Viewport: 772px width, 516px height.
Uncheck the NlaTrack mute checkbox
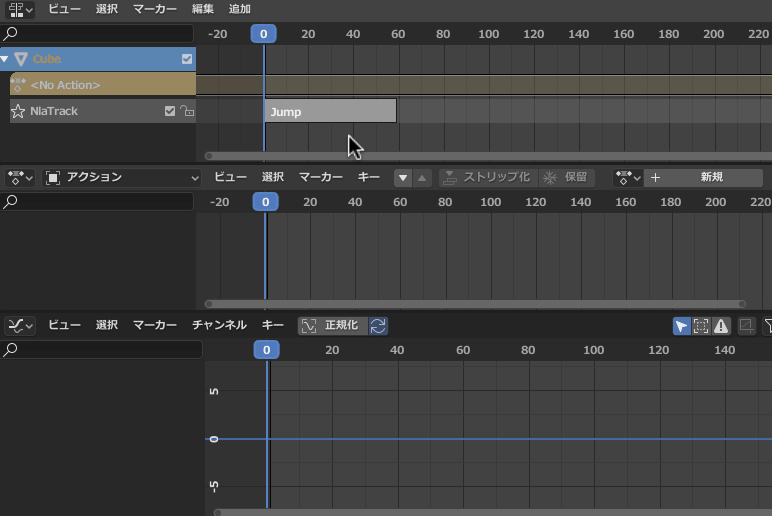point(170,111)
